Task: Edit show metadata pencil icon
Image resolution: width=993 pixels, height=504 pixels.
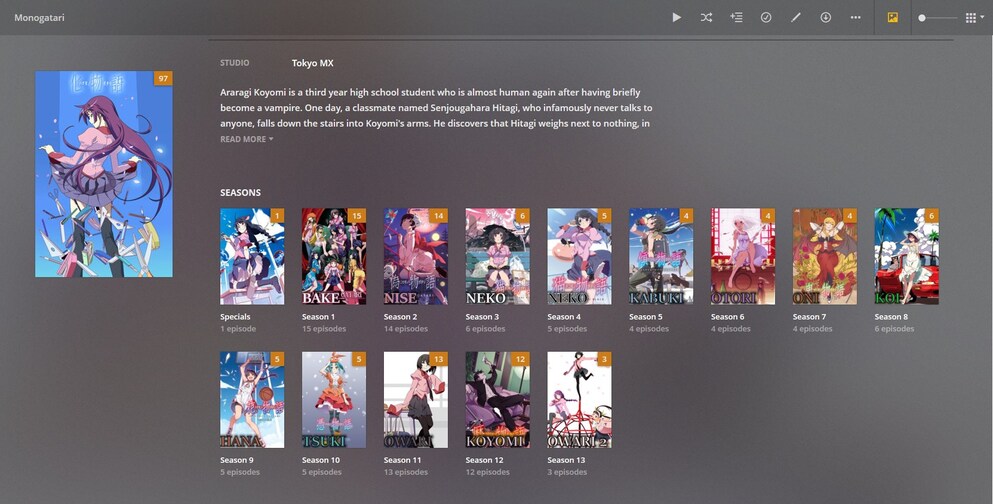Action: (x=796, y=18)
